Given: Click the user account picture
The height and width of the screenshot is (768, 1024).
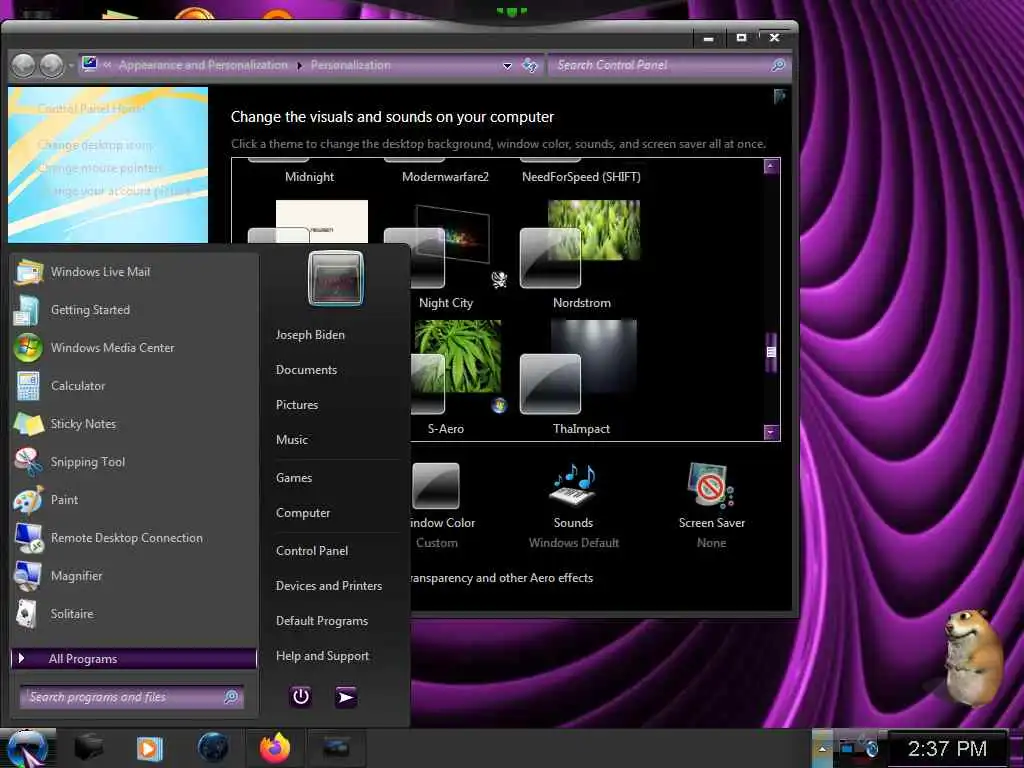Looking at the screenshot, I should tap(336, 278).
